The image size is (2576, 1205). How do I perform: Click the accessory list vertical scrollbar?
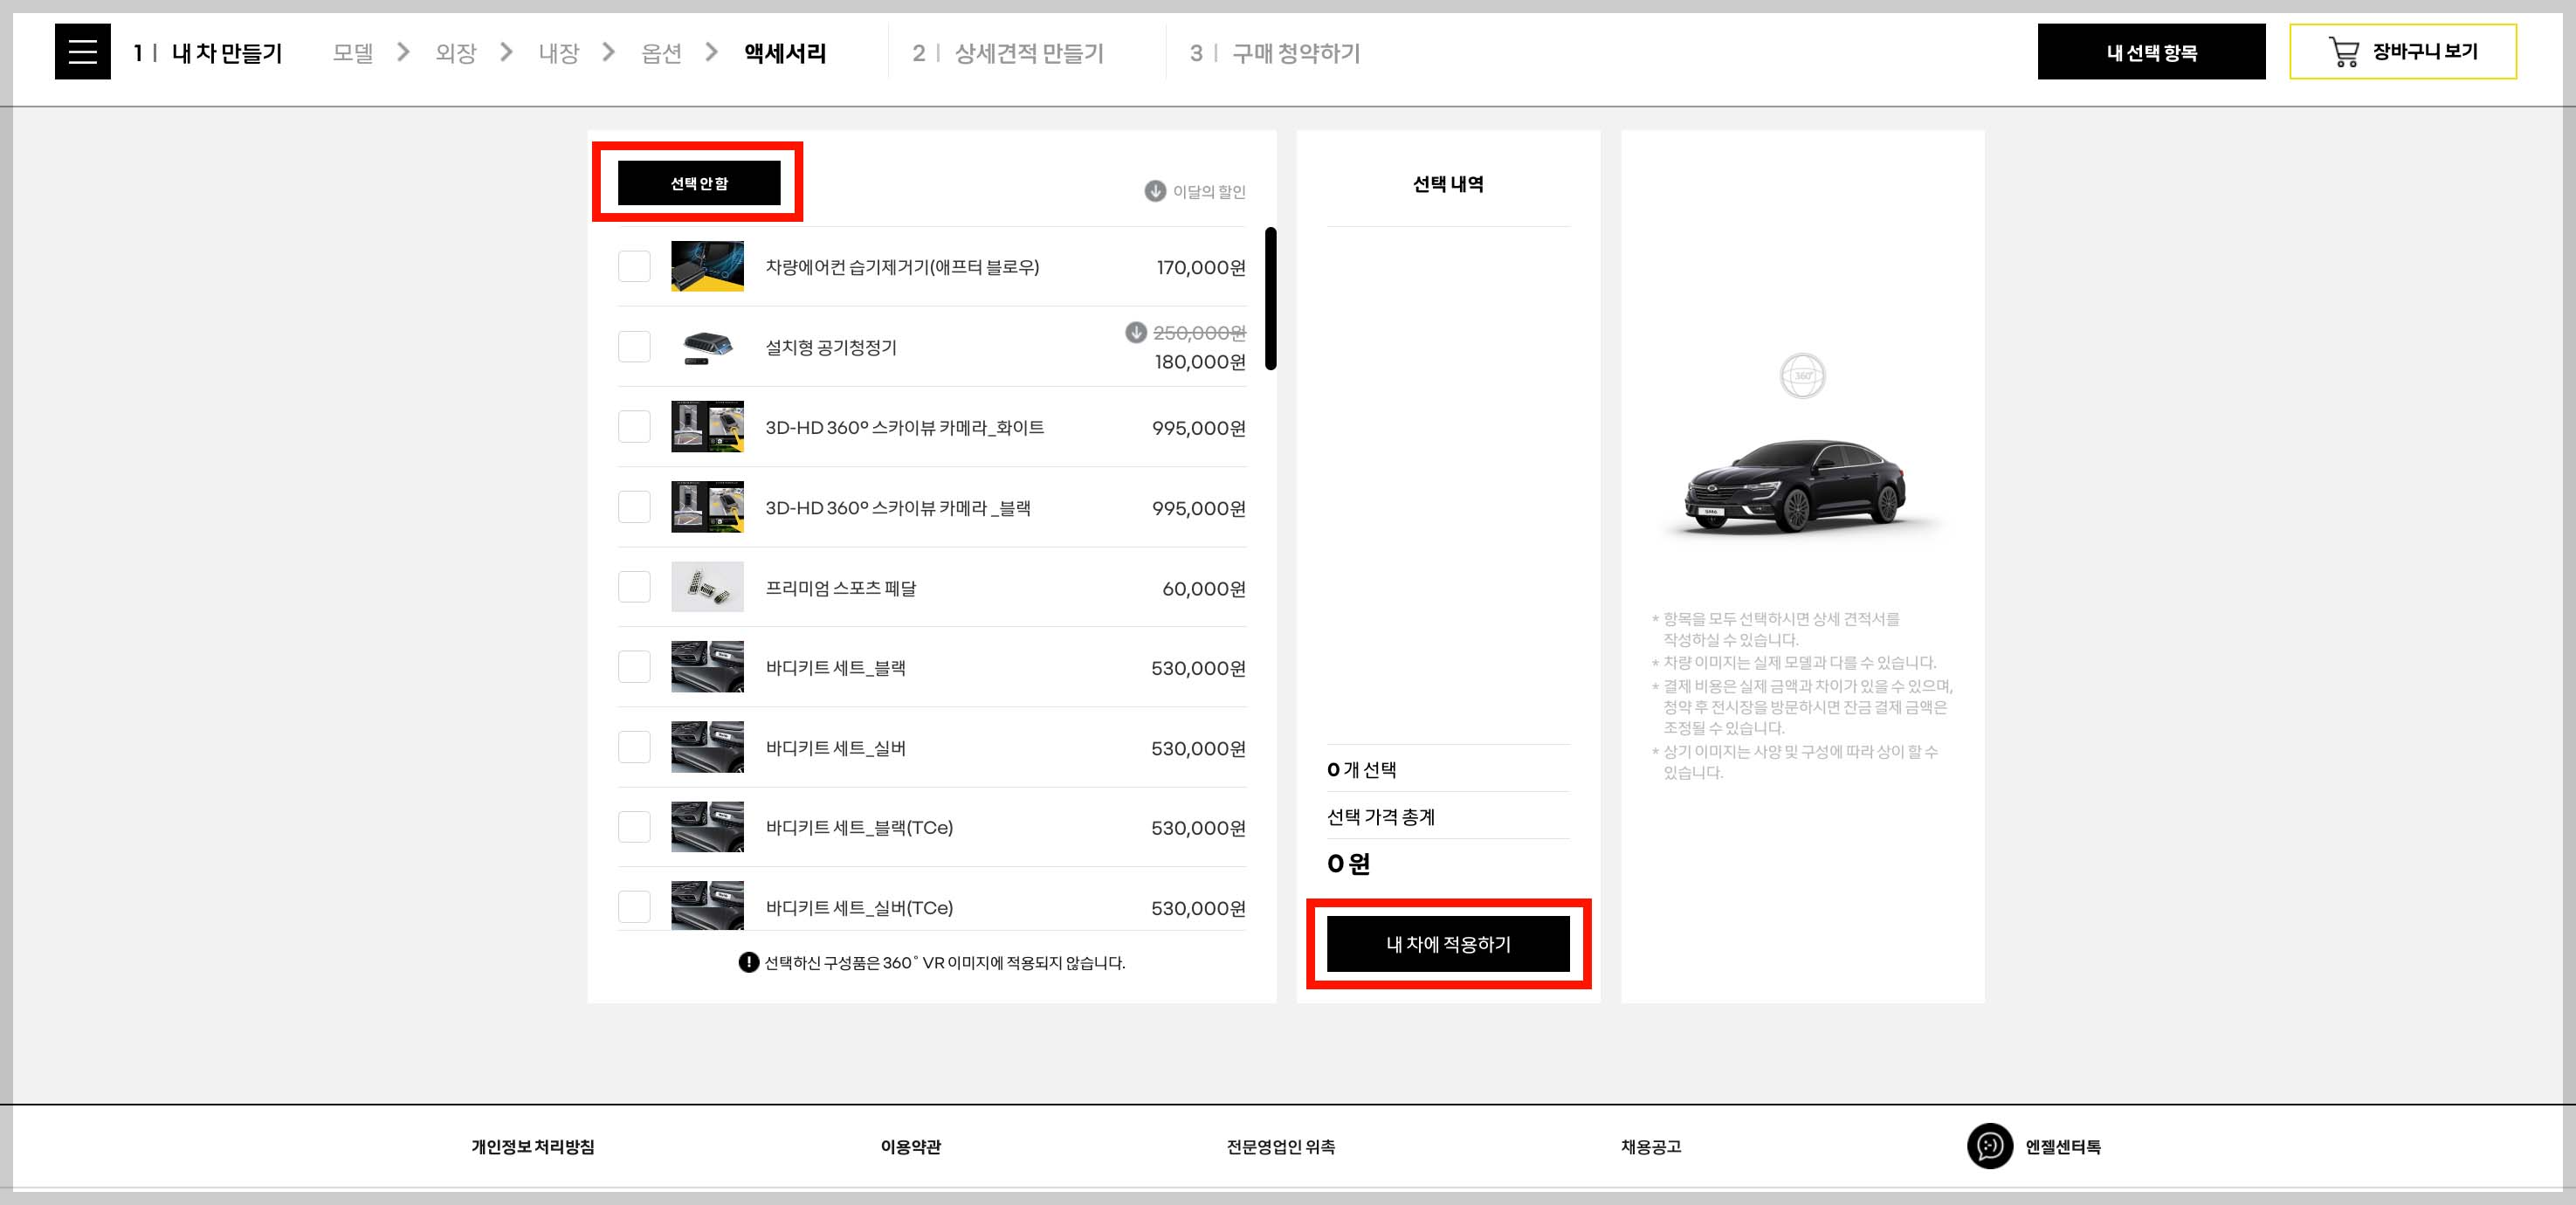1270,299
